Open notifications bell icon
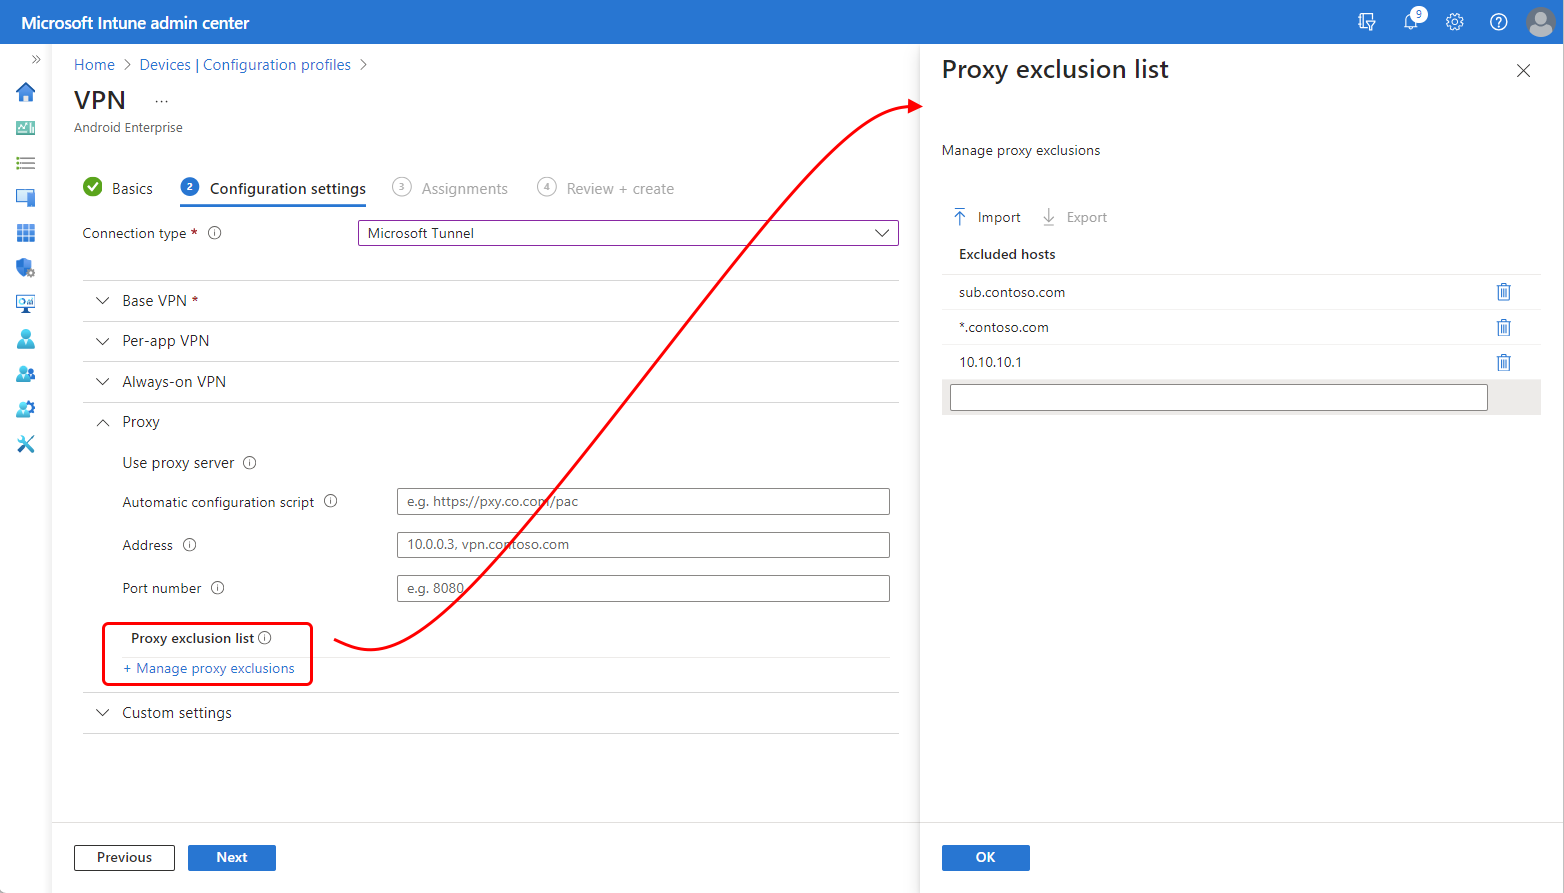 point(1412,21)
